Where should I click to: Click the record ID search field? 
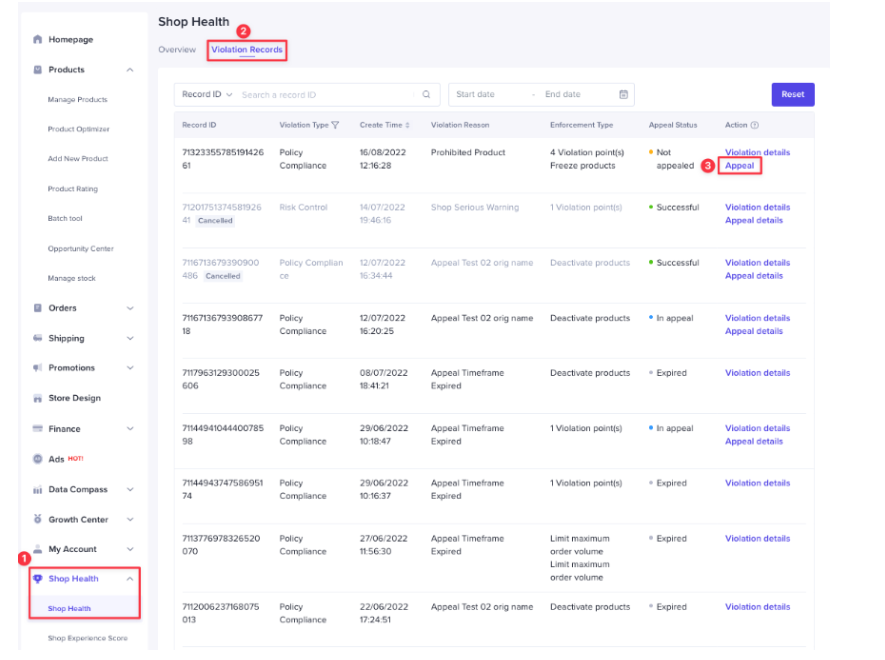[325, 95]
